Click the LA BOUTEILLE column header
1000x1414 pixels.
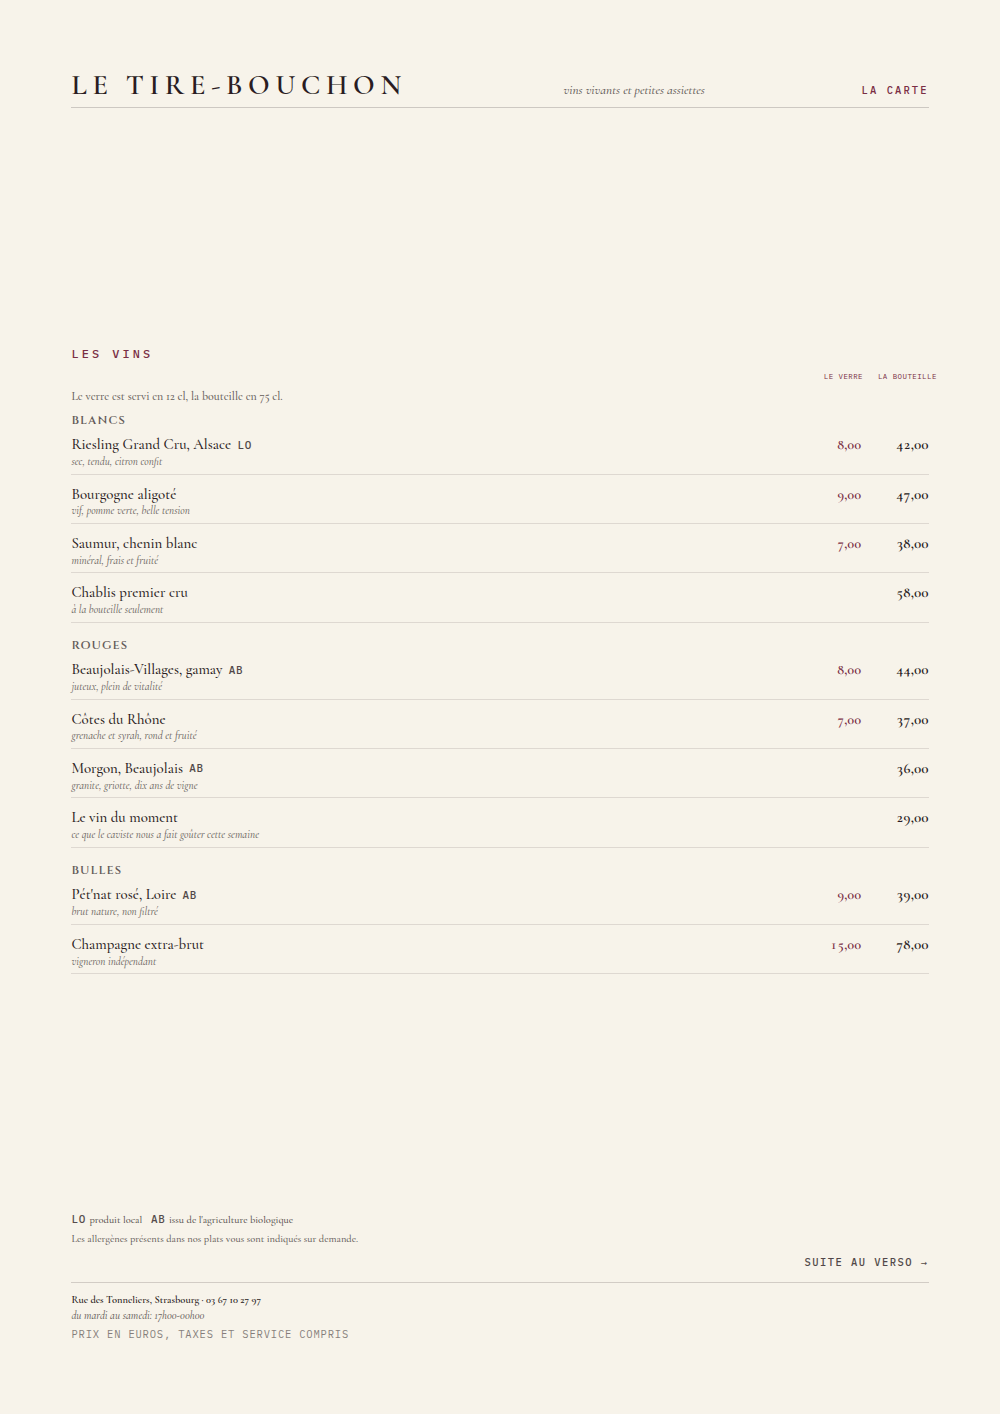pos(907,377)
